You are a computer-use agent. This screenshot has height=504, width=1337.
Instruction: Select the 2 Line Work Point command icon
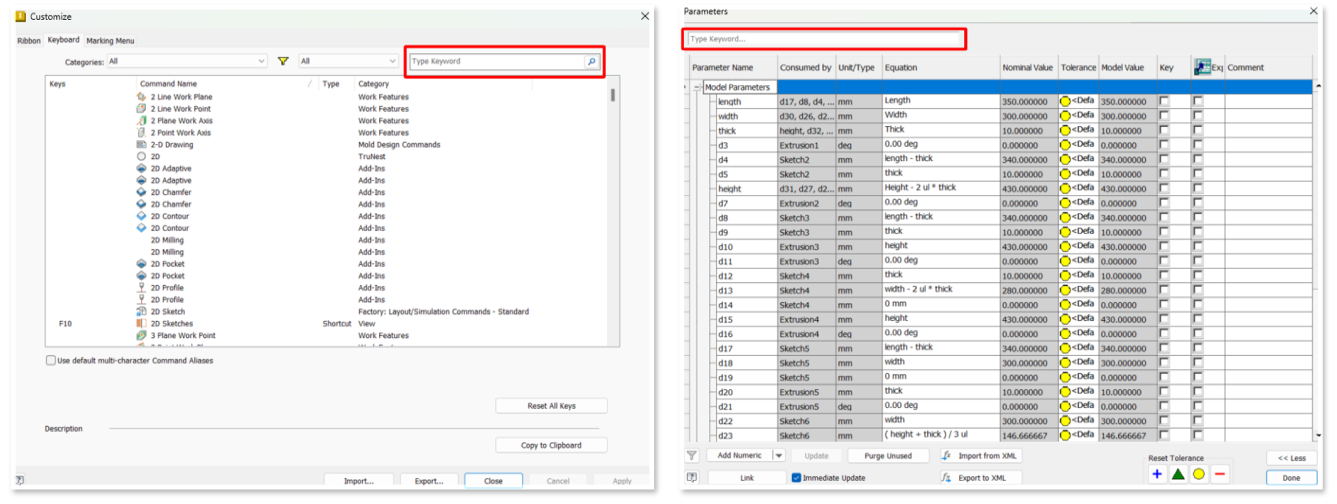click(141, 109)
